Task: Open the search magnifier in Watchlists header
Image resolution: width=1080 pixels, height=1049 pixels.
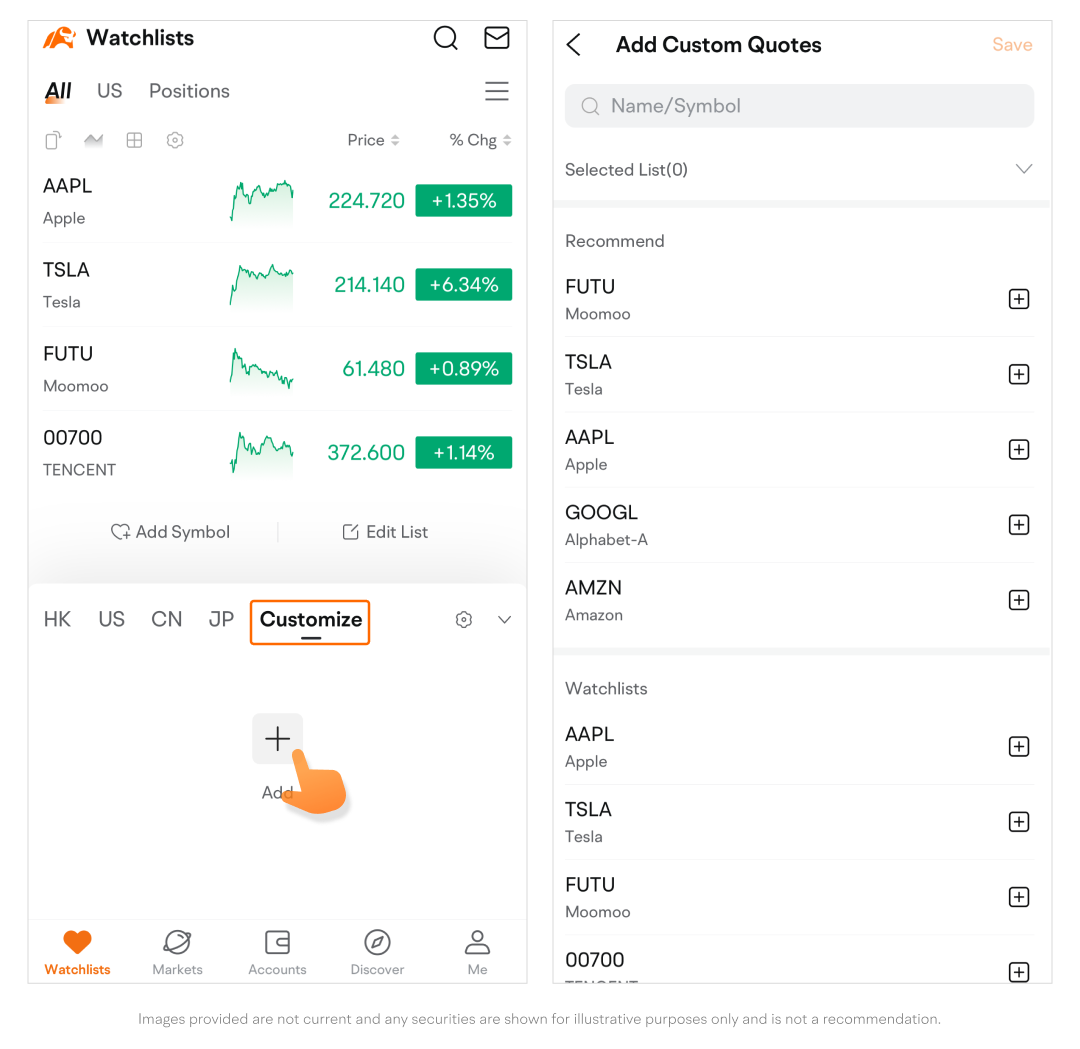Action: 446,38
